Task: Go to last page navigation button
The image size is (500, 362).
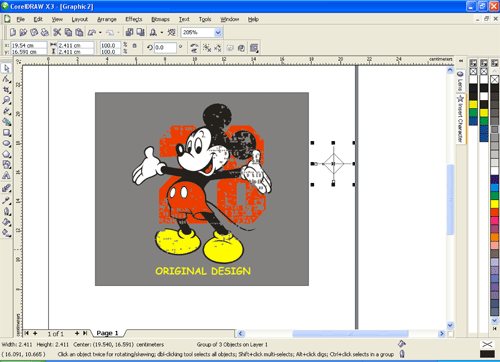Action: pos(85,333)
